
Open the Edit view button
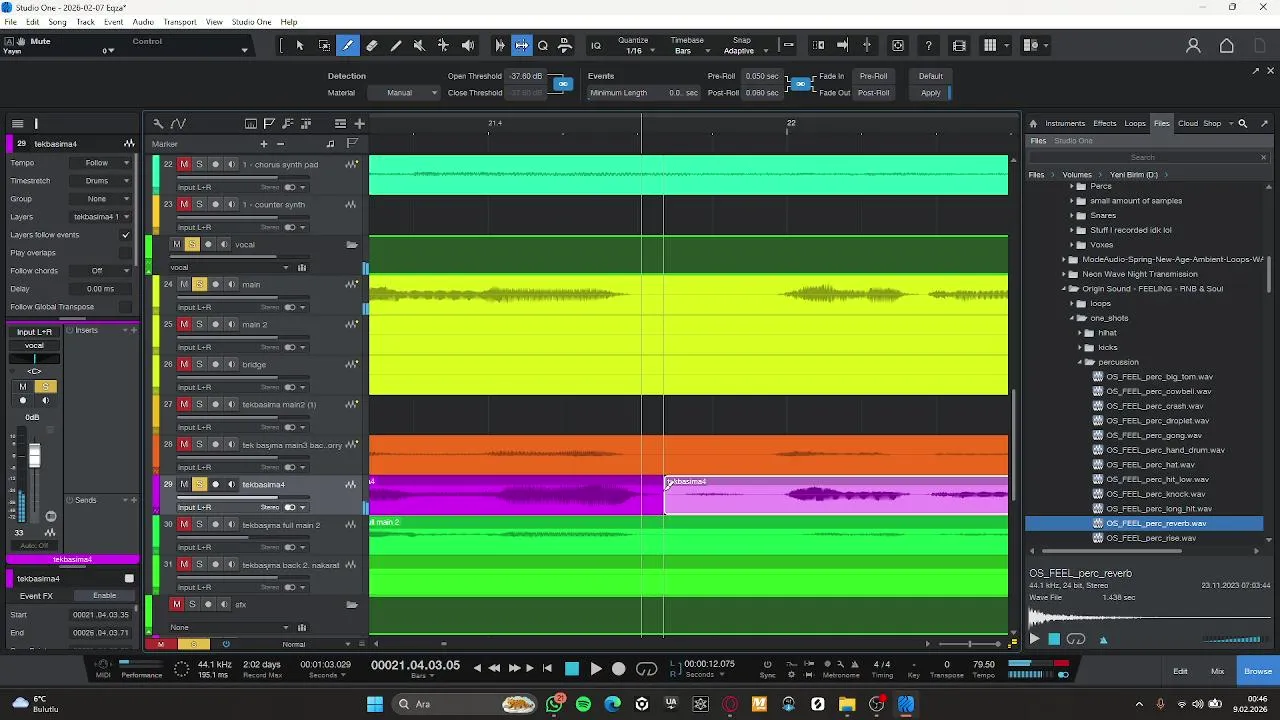point(1180,671)
